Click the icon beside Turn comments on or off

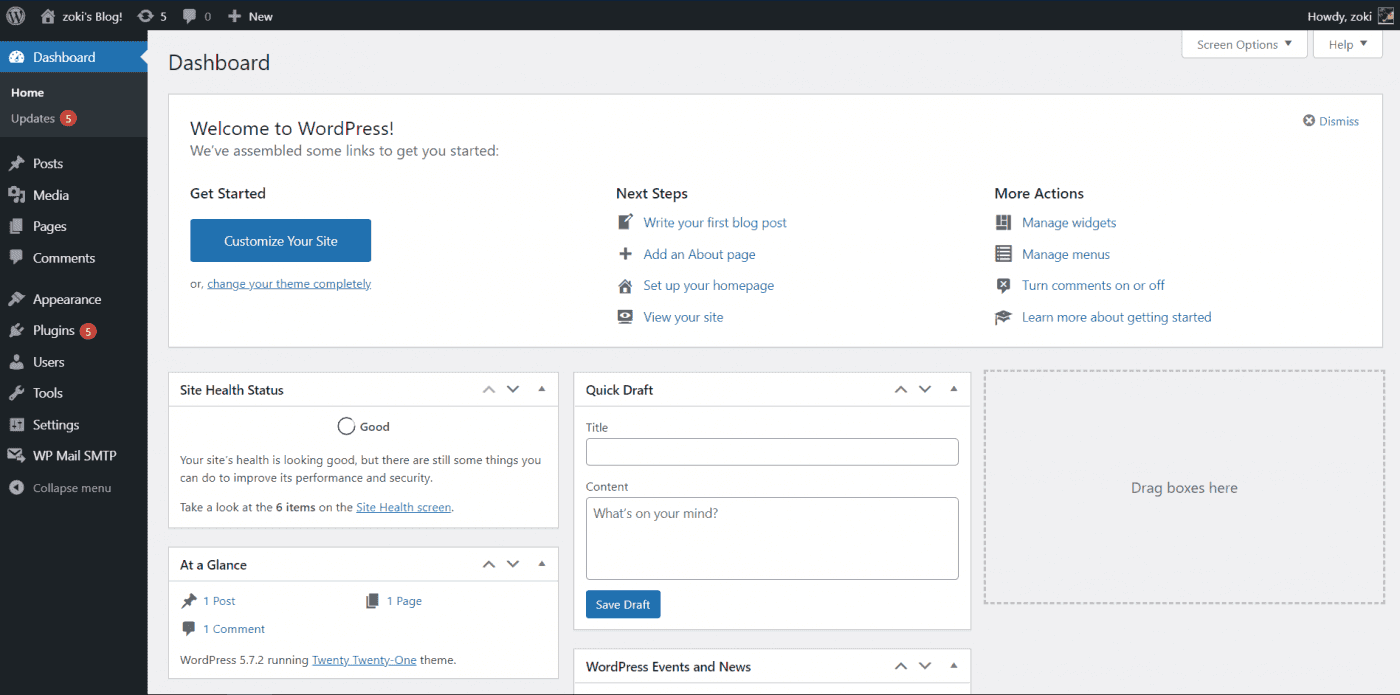(x=1003, y=286)
